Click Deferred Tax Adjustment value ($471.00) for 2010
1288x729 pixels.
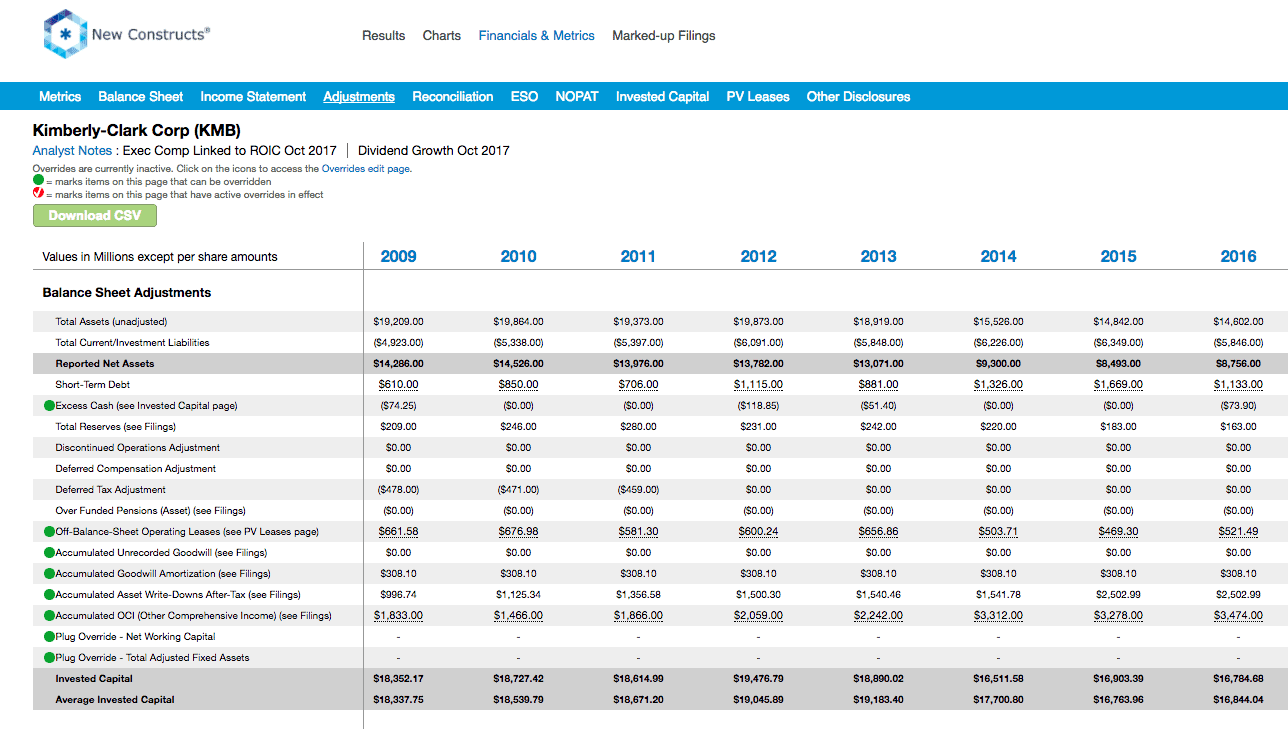pos(519,490)
